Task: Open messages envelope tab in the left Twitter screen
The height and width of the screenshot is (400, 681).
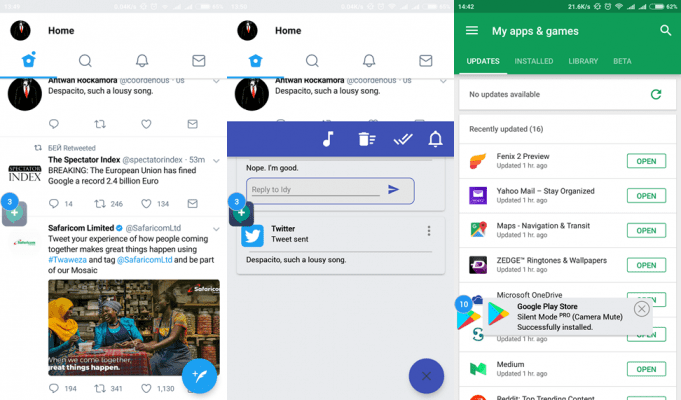Action: [198, 60]
